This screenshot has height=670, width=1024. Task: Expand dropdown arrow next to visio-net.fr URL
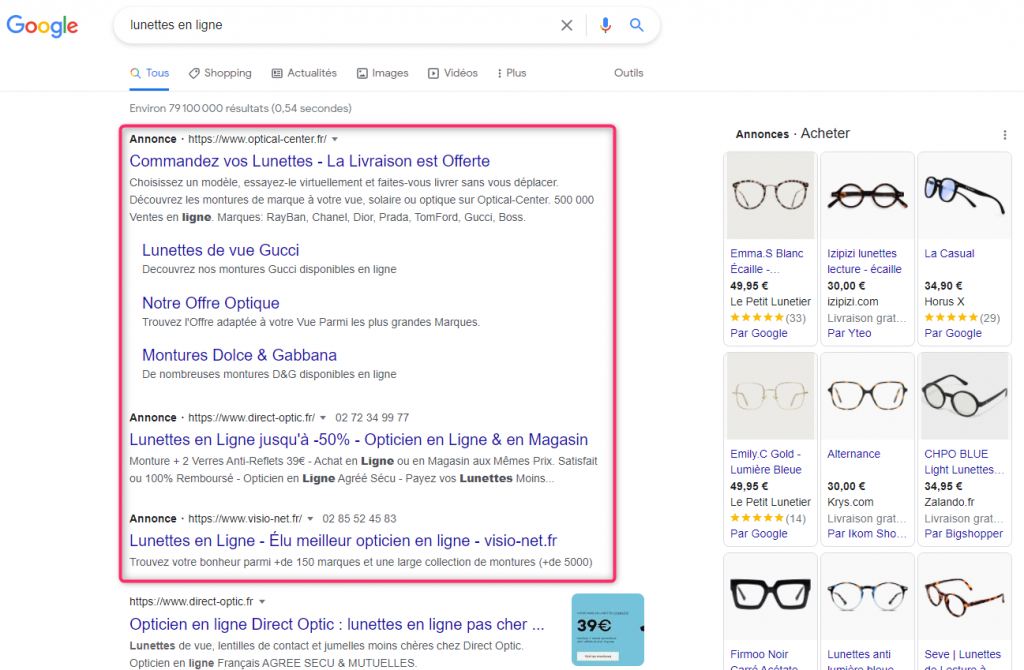tap(310, 519)
